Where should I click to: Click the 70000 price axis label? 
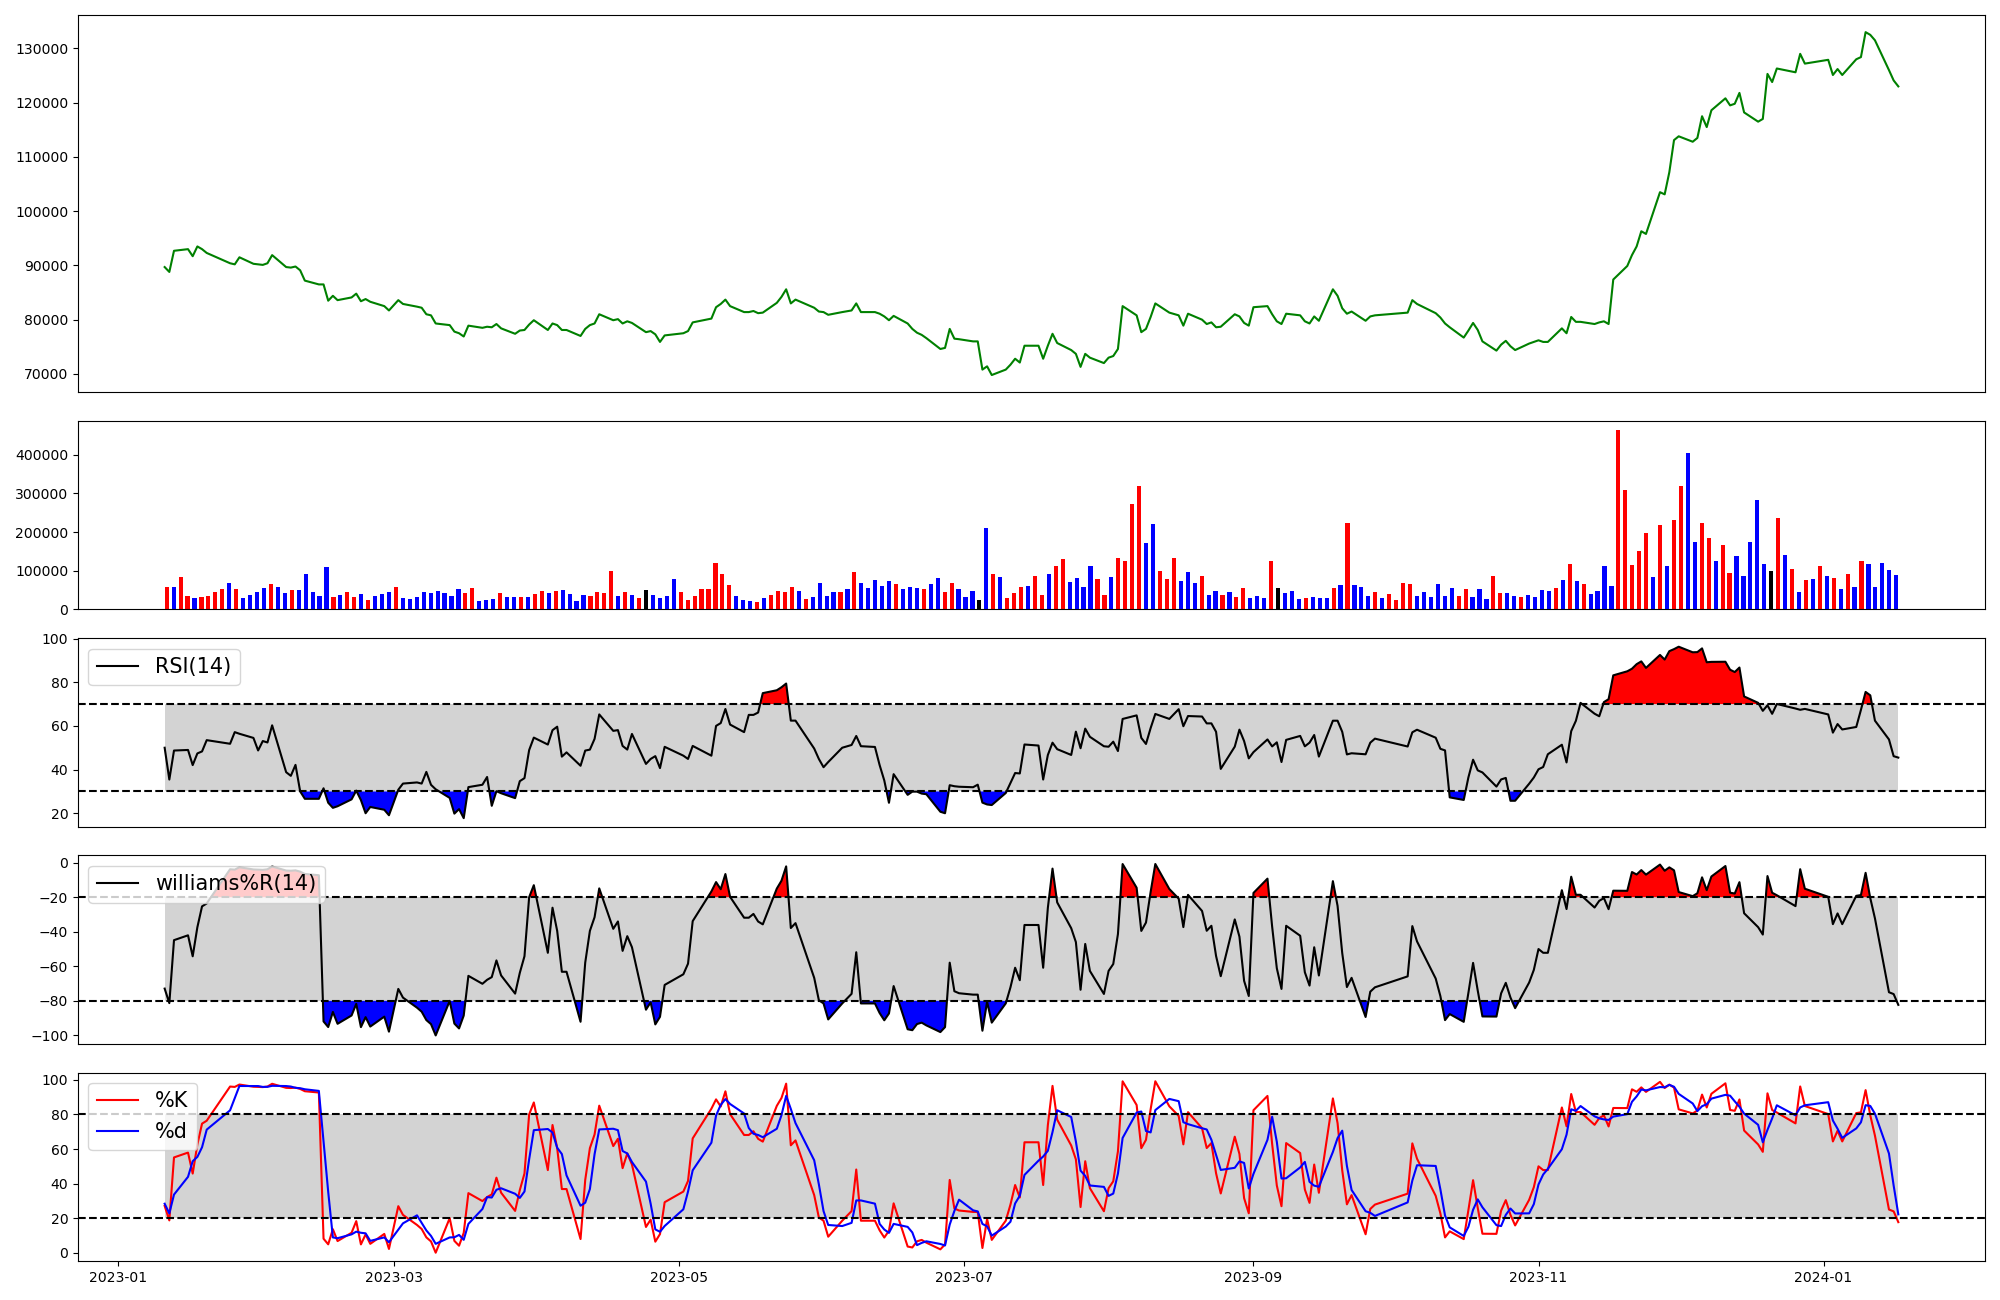click(x=45, y=375)
